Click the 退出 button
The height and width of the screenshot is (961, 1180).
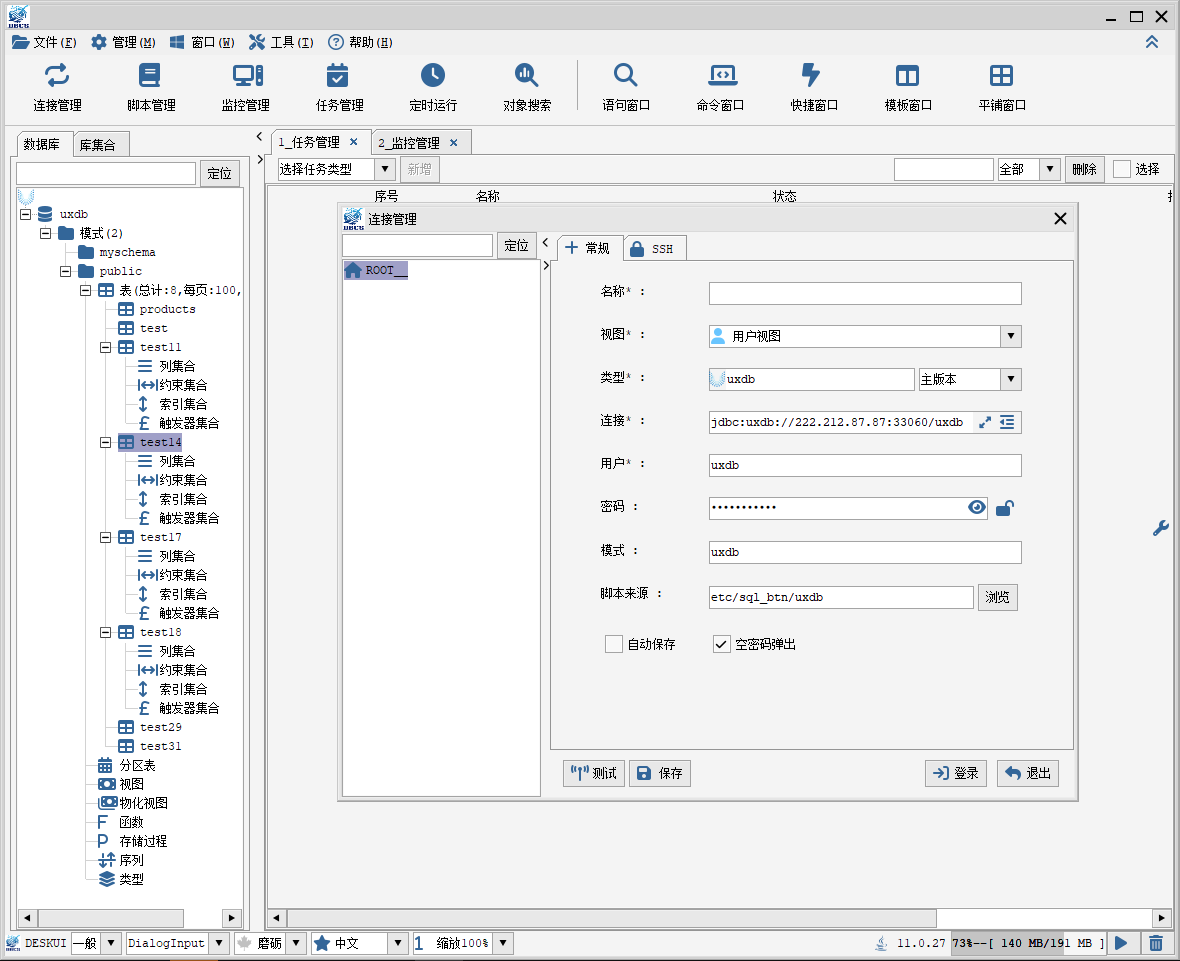click(x=1028, y=773)
